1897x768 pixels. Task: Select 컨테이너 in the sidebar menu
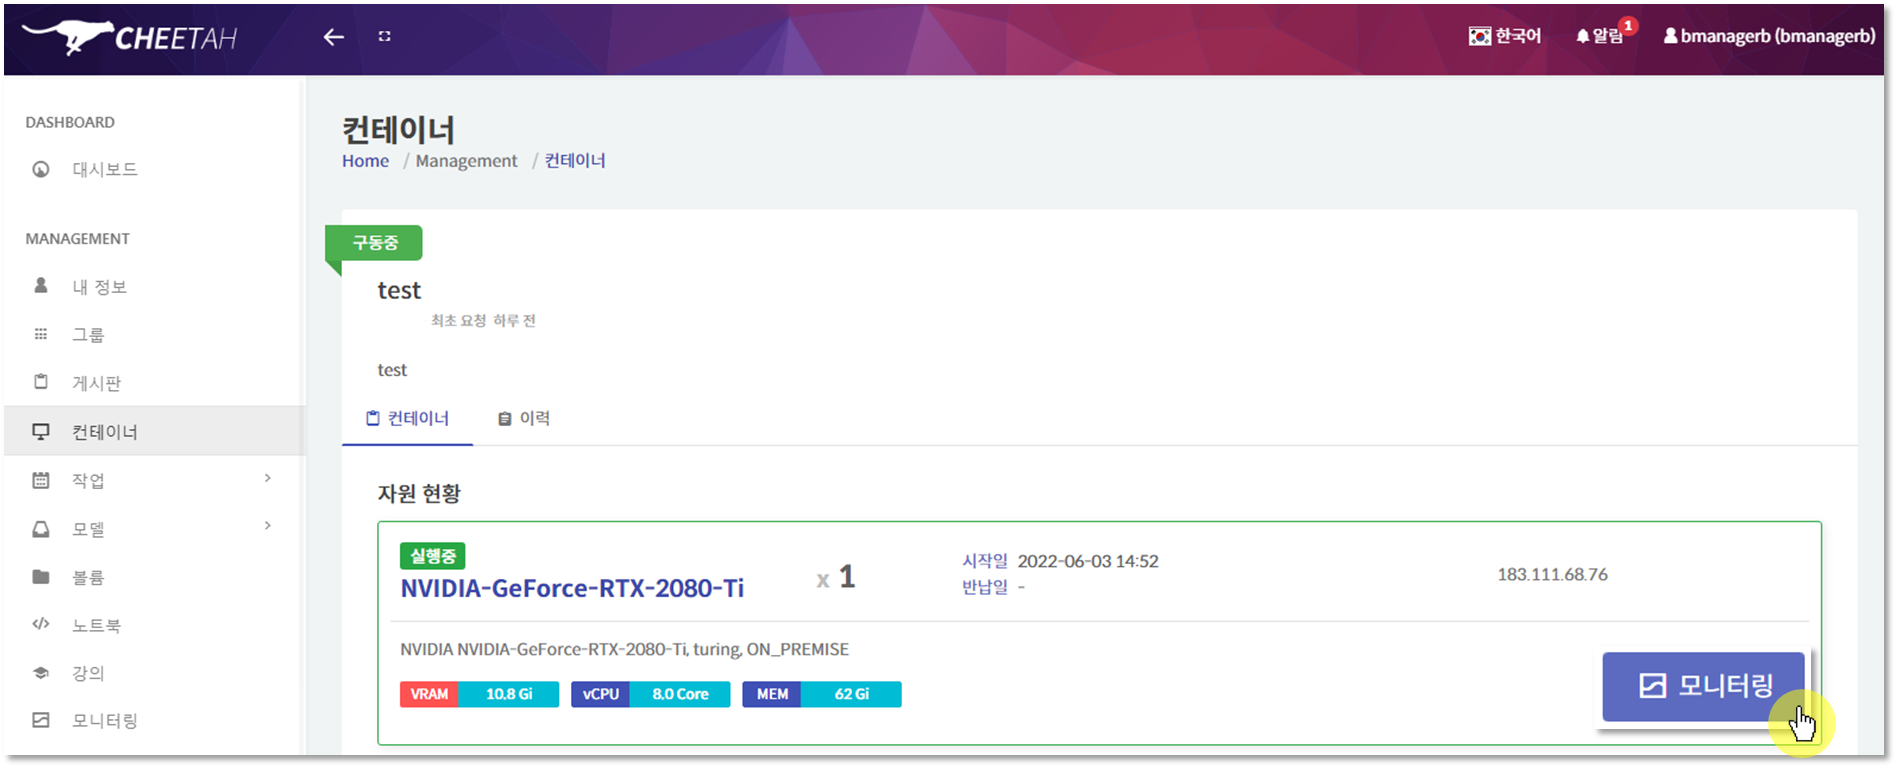[154, 431]
